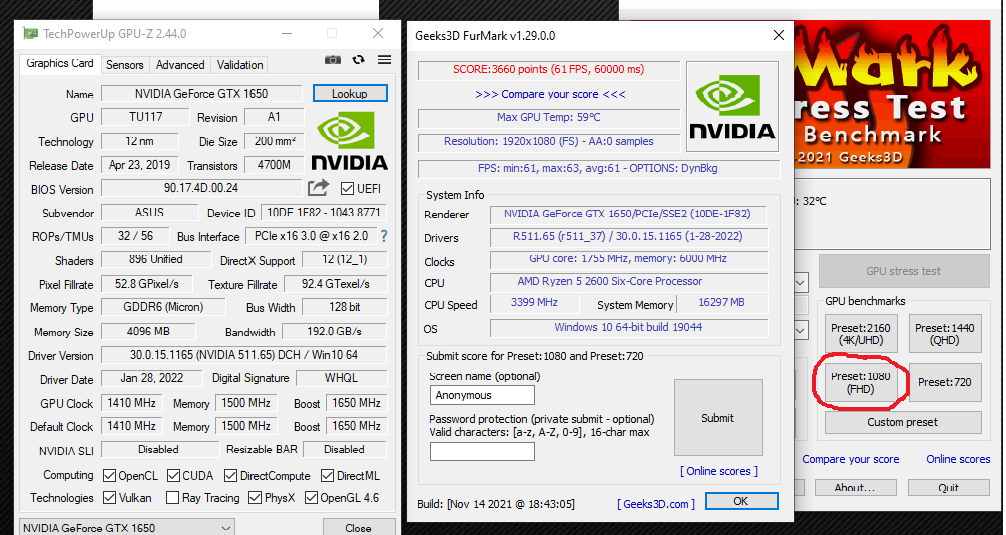Click the password protection input field
The image size is (1006, 535).
click(x=482, y=452)
